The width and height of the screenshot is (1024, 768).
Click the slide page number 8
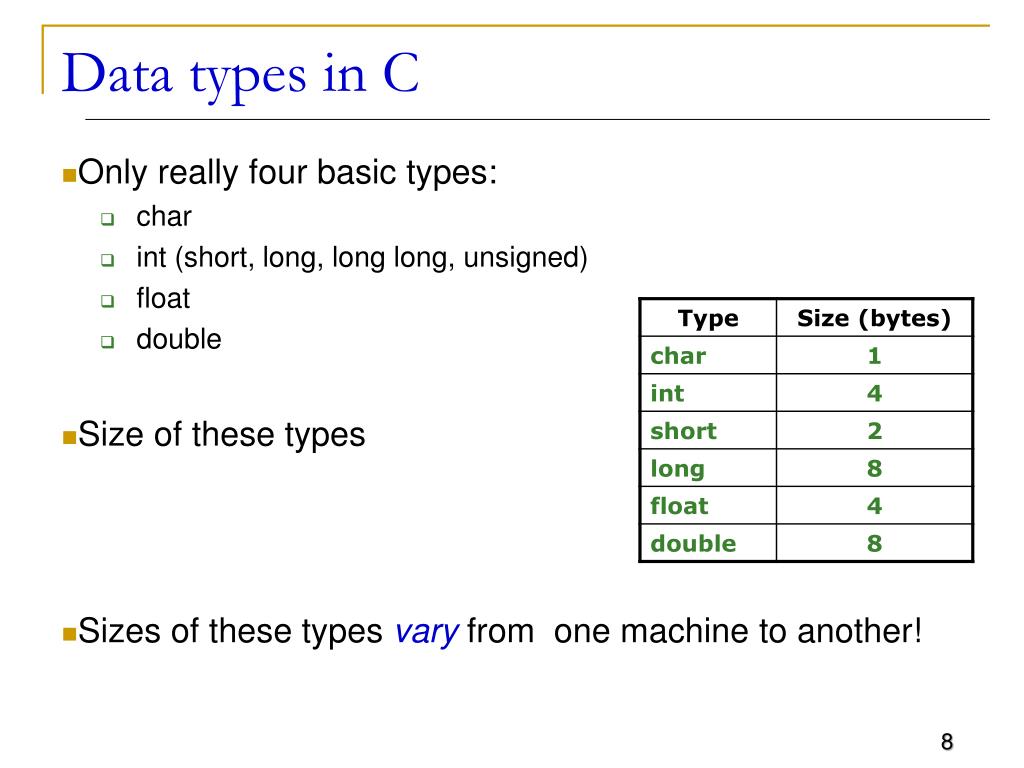[947, 743]
